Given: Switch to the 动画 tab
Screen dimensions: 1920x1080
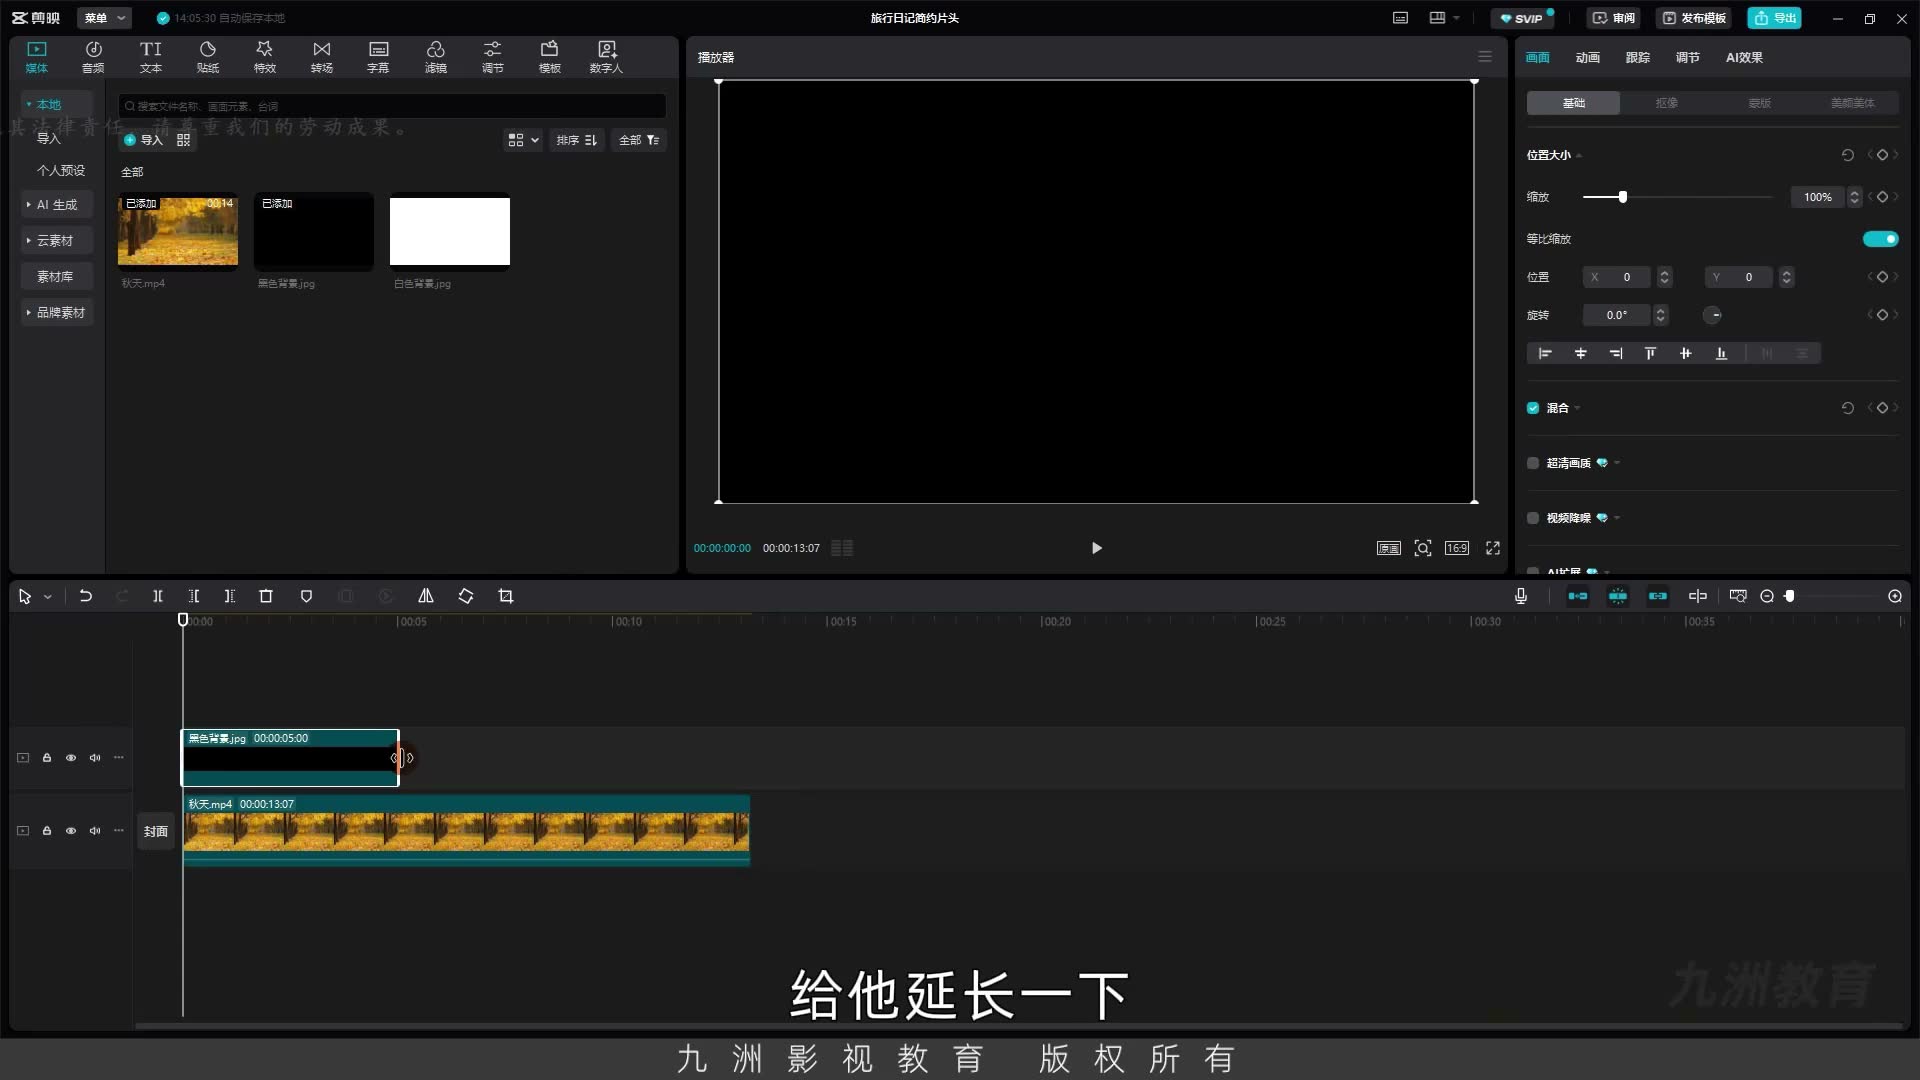Looking at the screenshot, I should (1588, 57).
